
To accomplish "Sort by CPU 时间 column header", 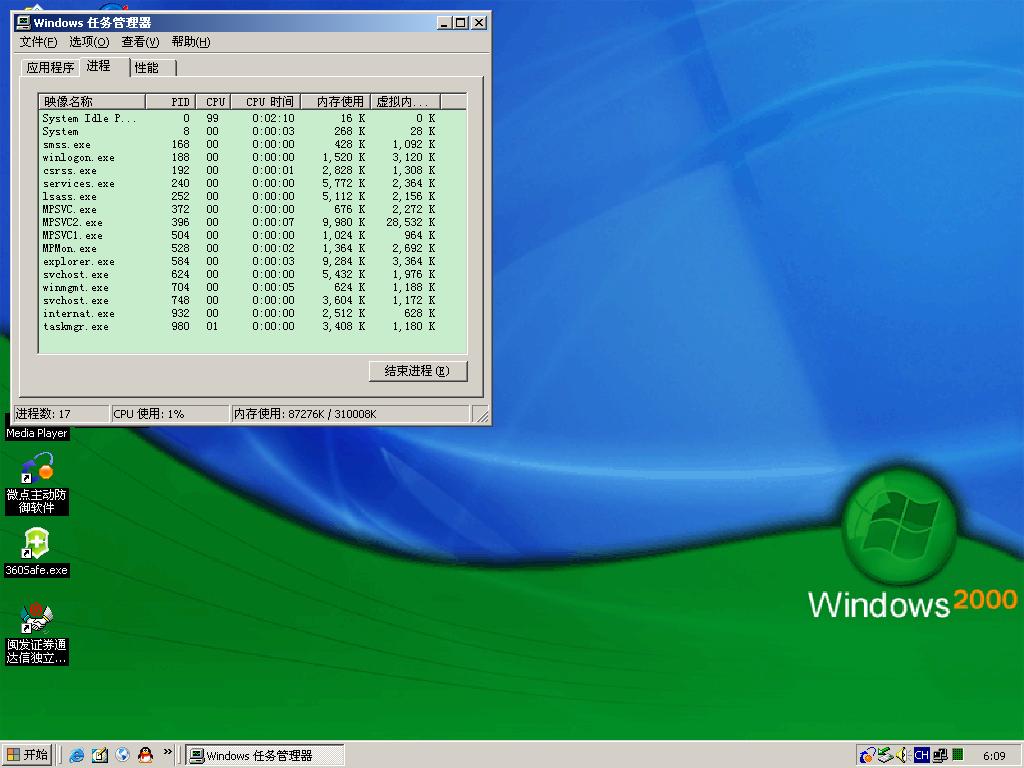I will click(266, 101).
